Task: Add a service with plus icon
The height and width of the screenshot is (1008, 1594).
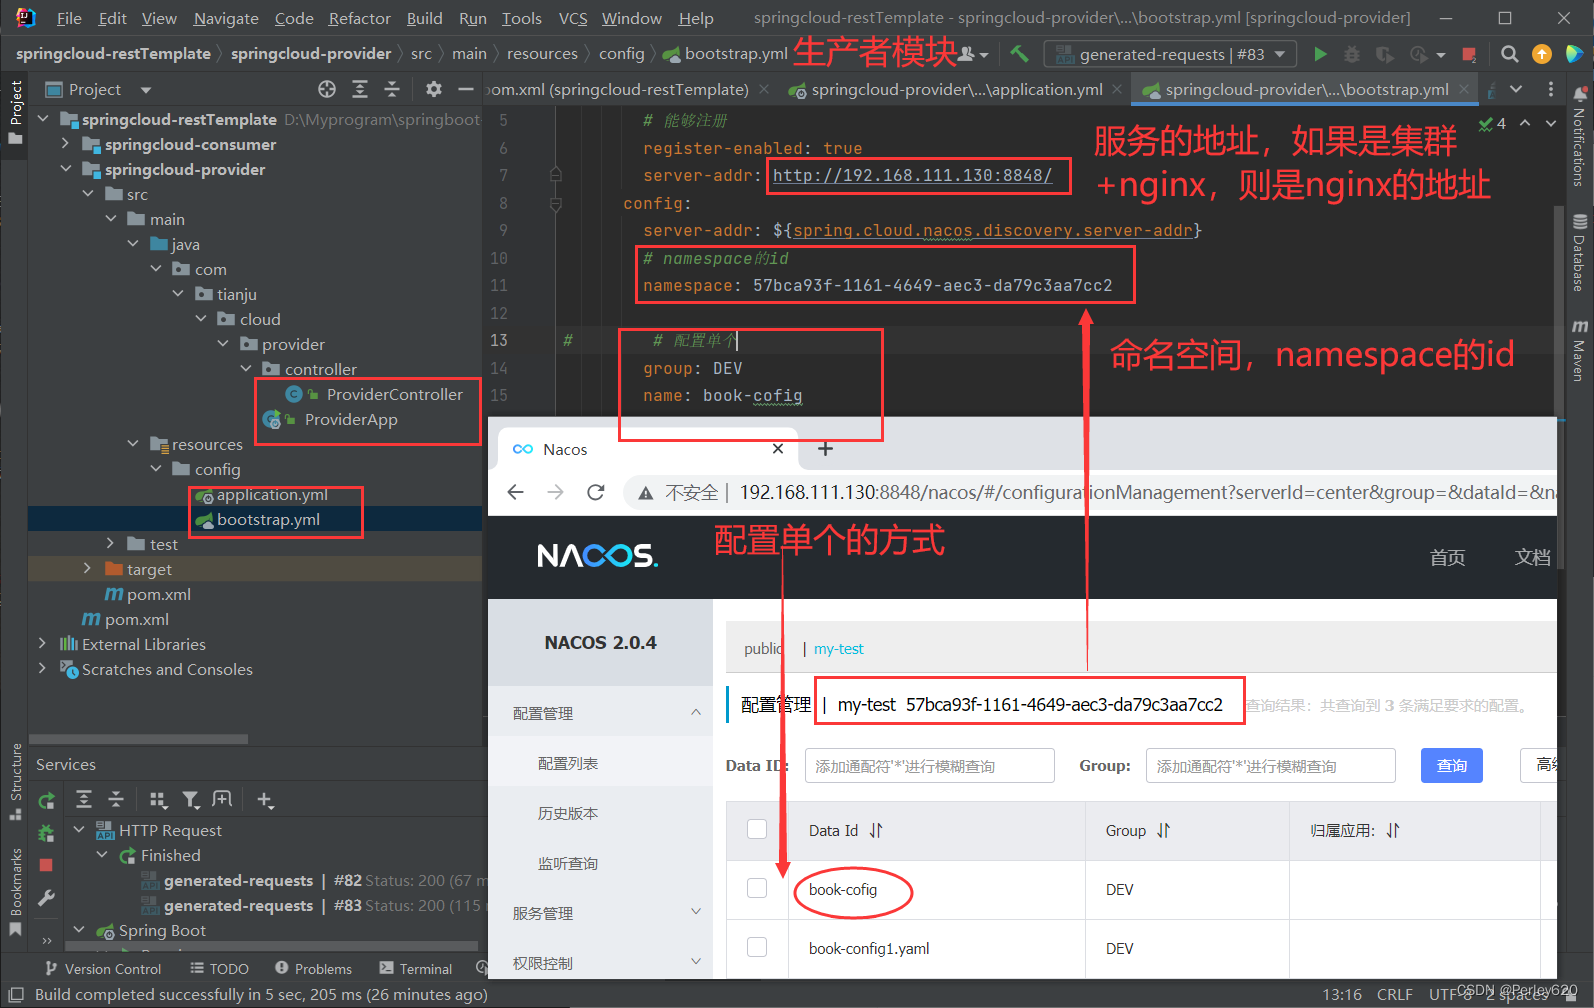Action: click(x=264, y=799)
